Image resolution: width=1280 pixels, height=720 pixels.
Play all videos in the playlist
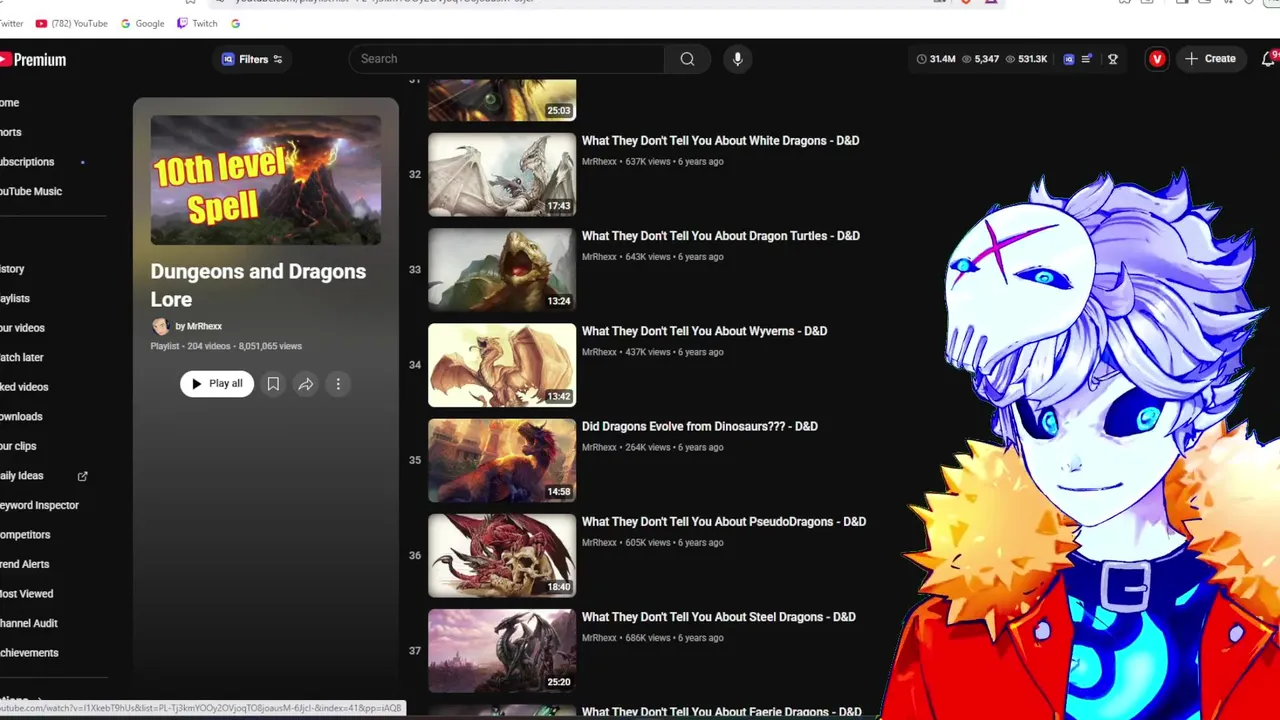(x=217, y=384)
